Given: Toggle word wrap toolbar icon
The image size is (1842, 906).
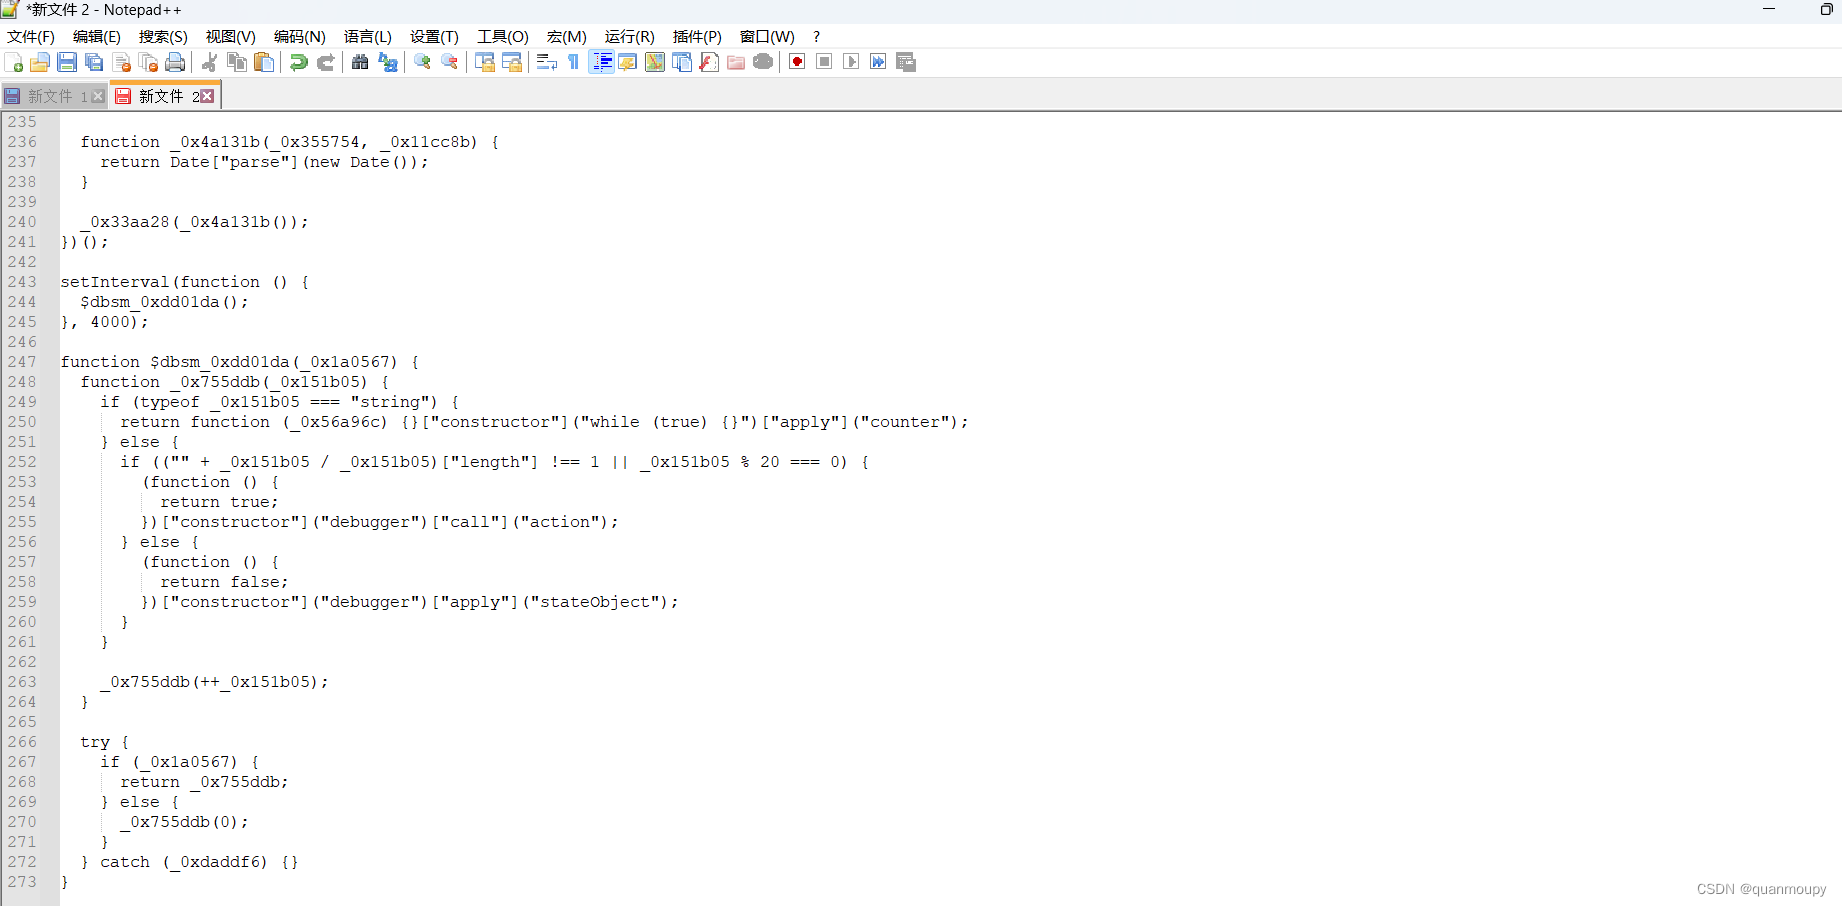Looking at the screenshot, I should coord(547,62).
